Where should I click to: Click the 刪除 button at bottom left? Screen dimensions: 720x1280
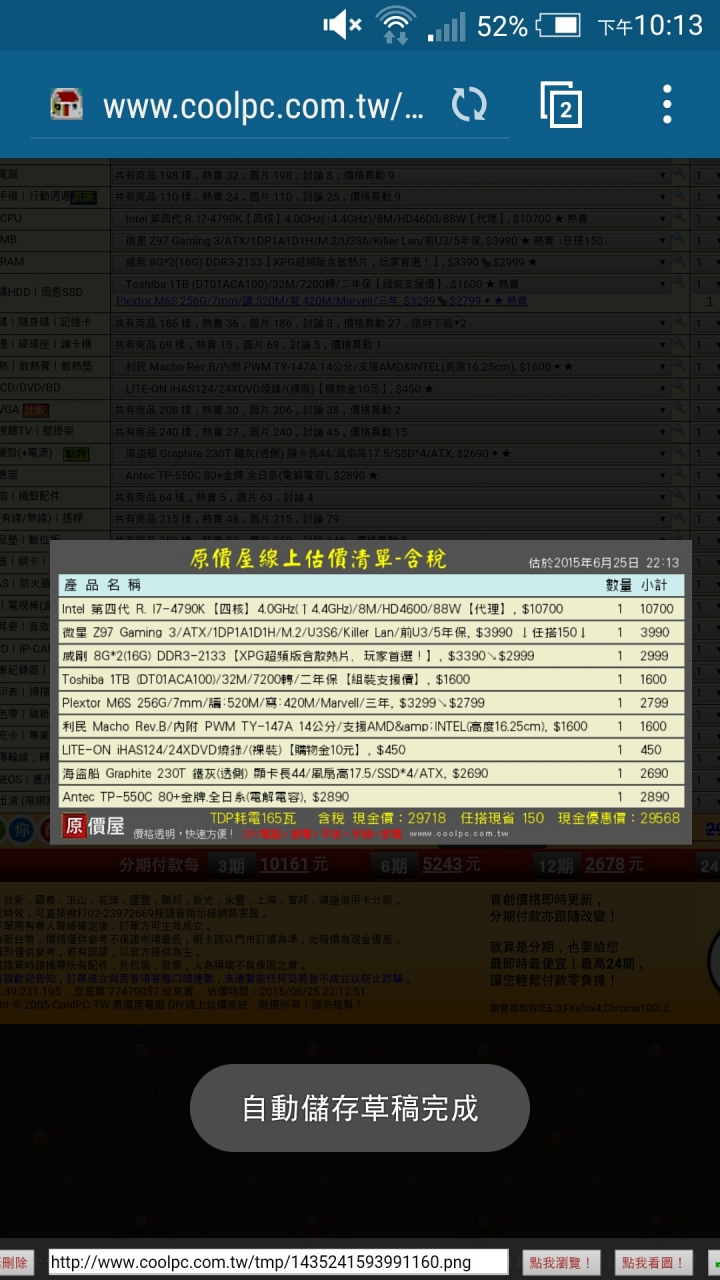(x=16, y=1263)
